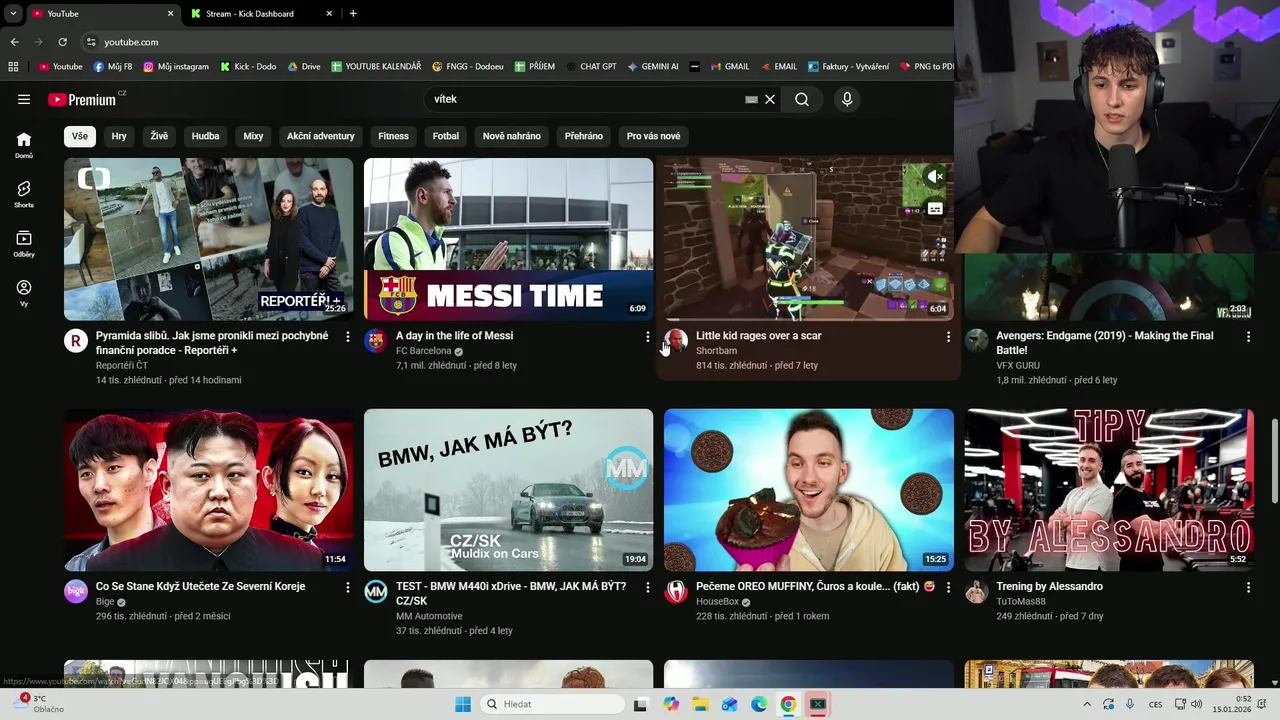Open Windows Start menu

pyautogui.click(x=462, y=704)
